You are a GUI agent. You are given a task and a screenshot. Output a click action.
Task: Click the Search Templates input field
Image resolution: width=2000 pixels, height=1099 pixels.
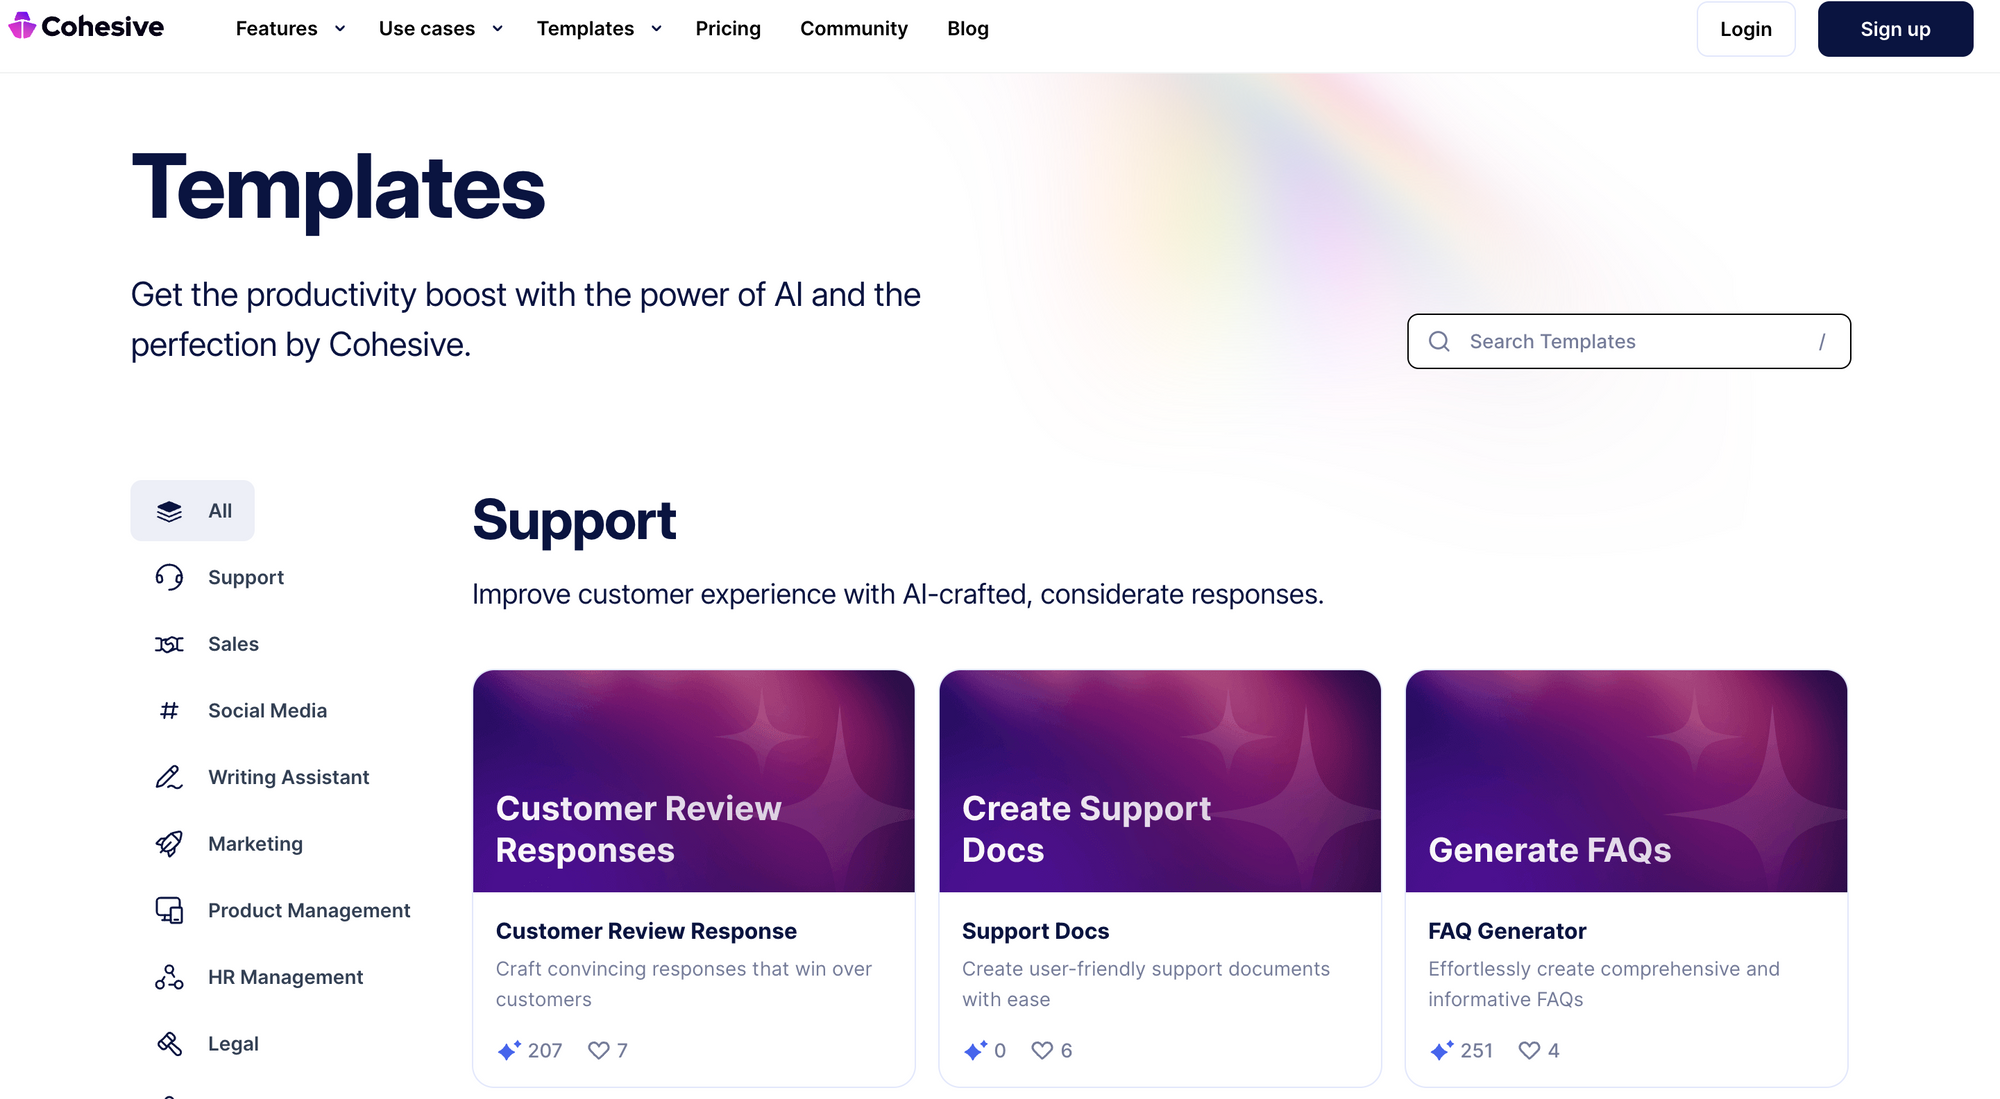click(x=1629, y=341)
